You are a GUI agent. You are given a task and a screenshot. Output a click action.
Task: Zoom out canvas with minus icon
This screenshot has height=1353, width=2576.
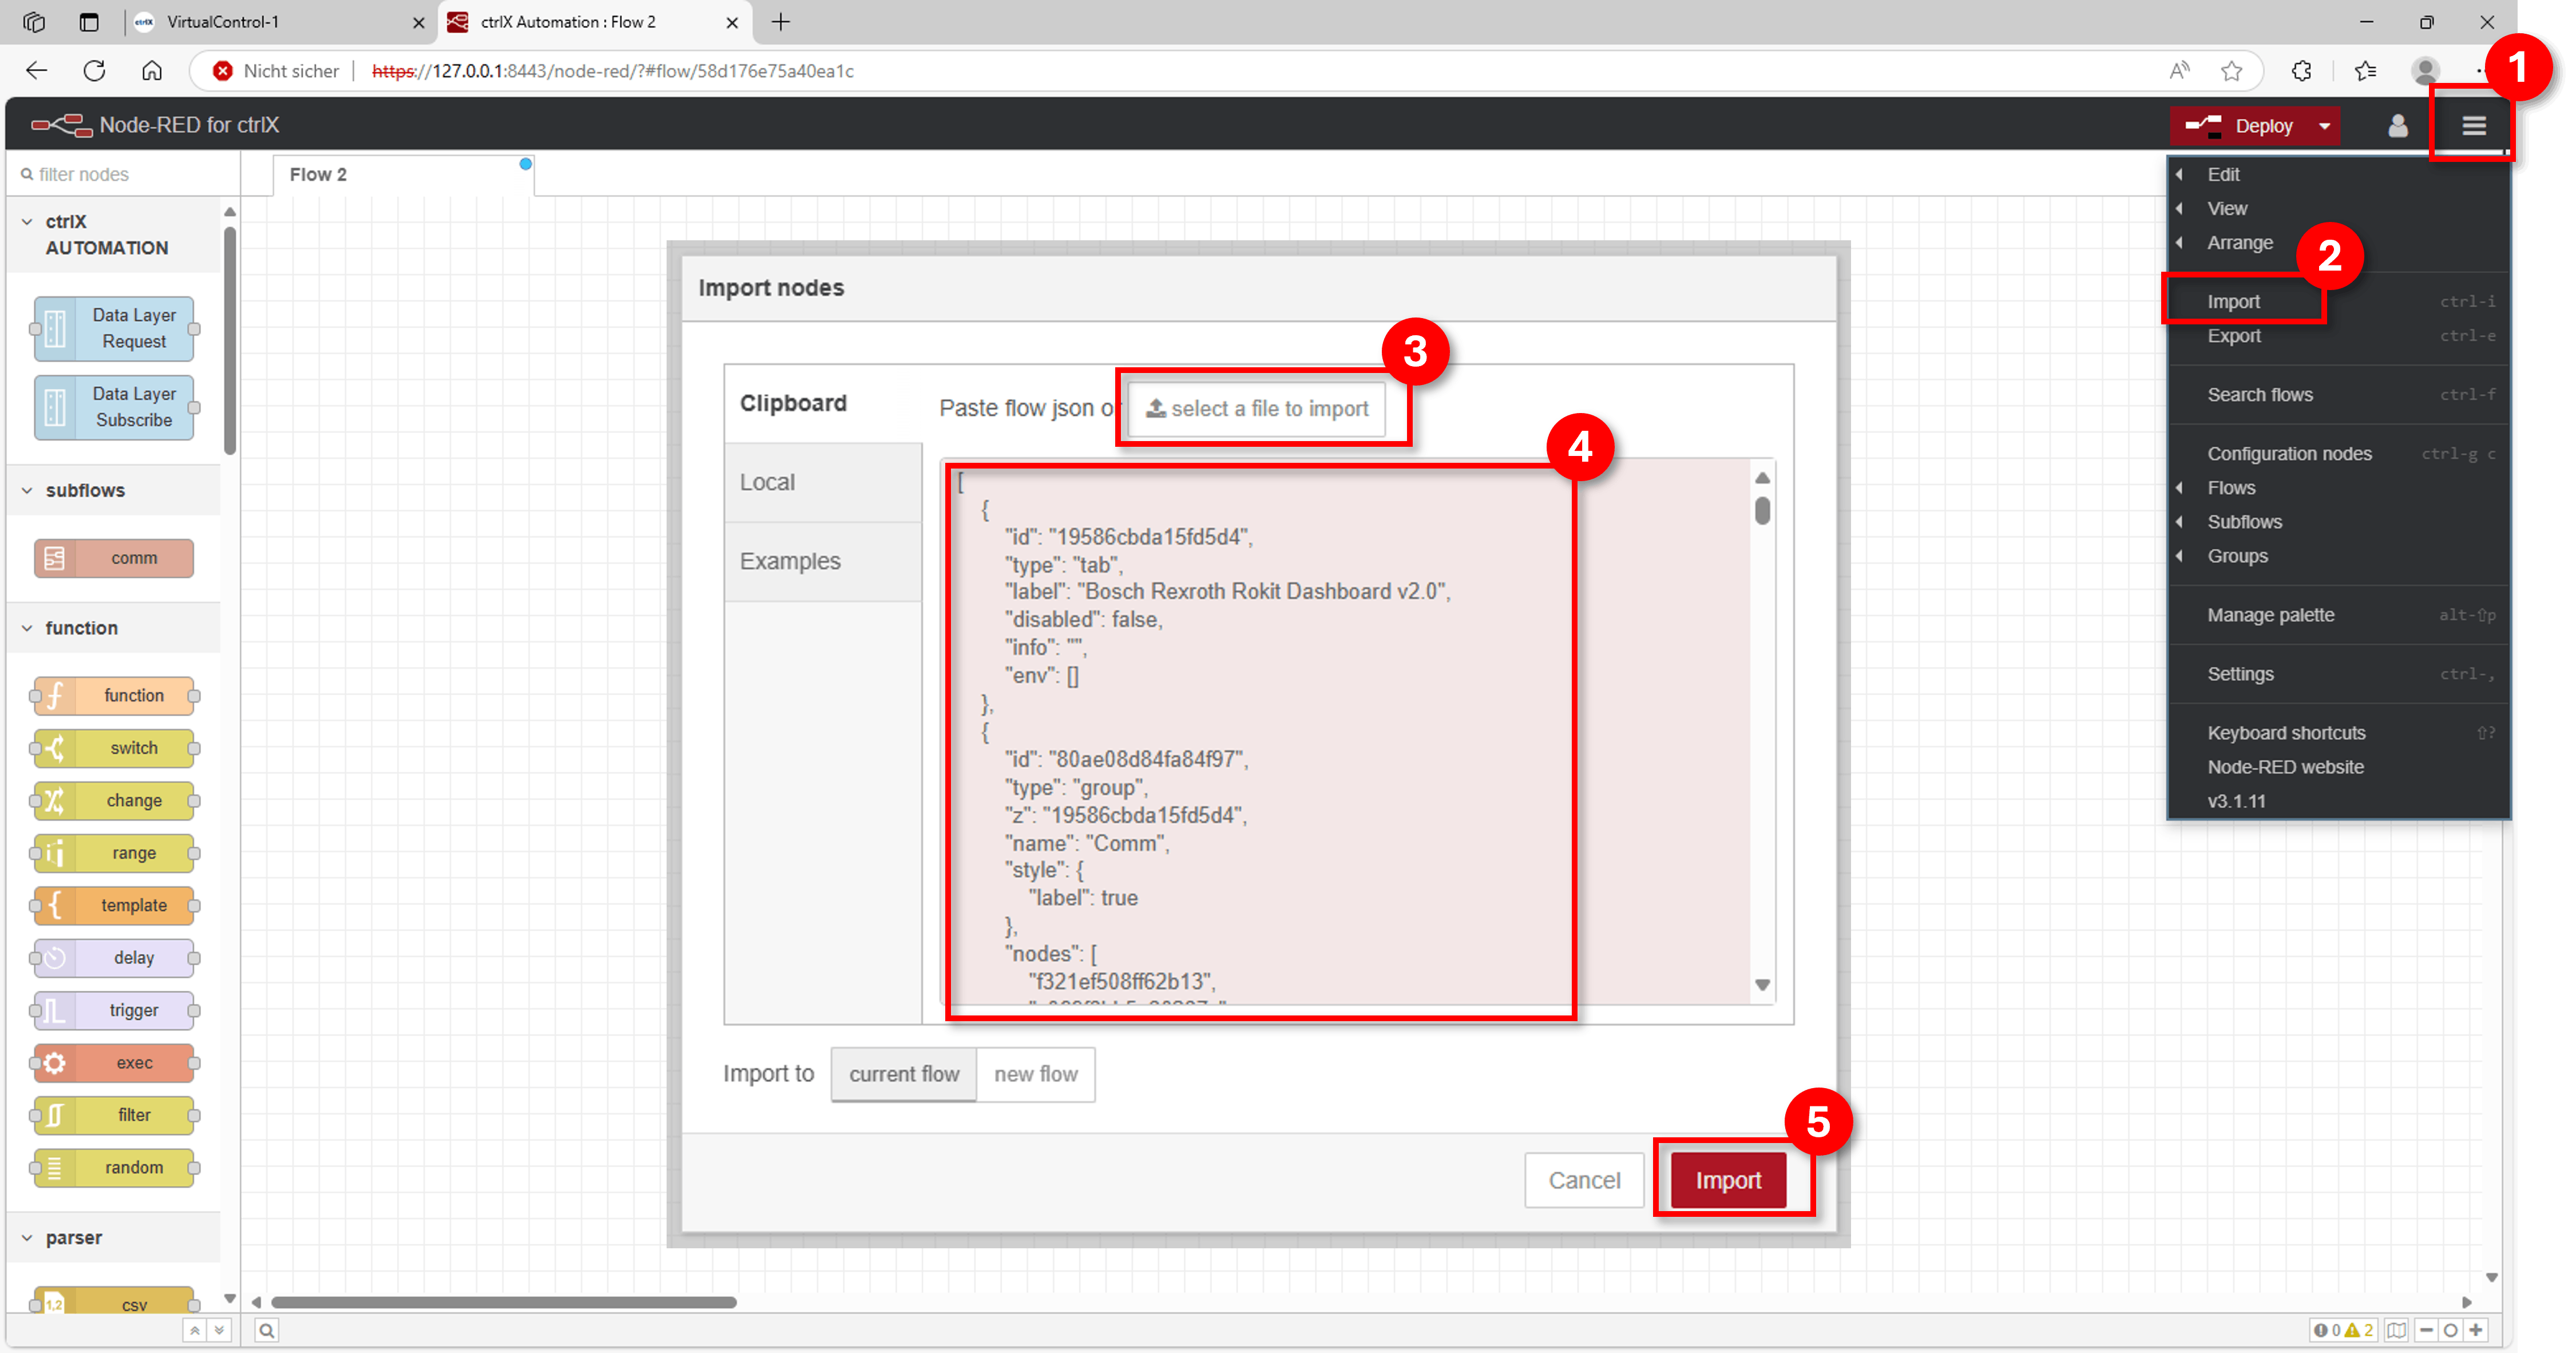(2426, 1330)
